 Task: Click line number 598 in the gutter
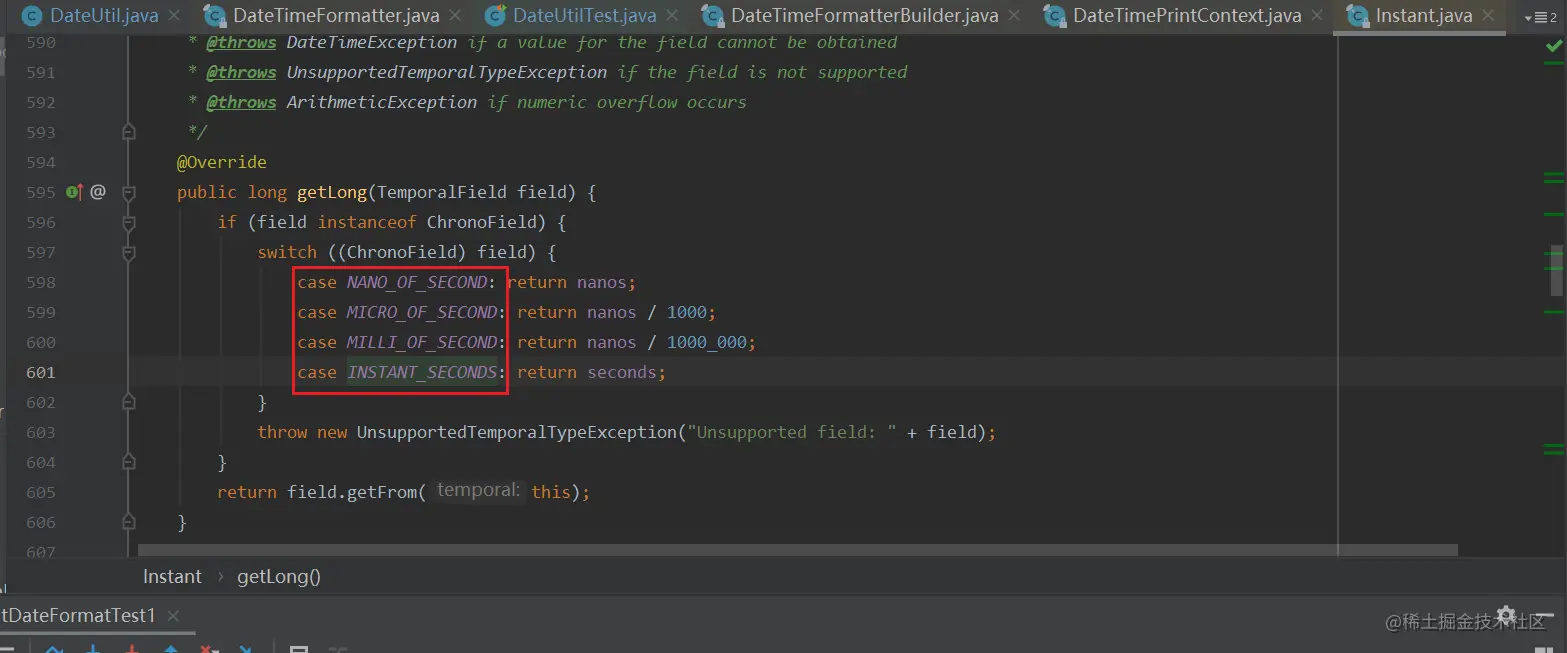[x=41, y=282]
